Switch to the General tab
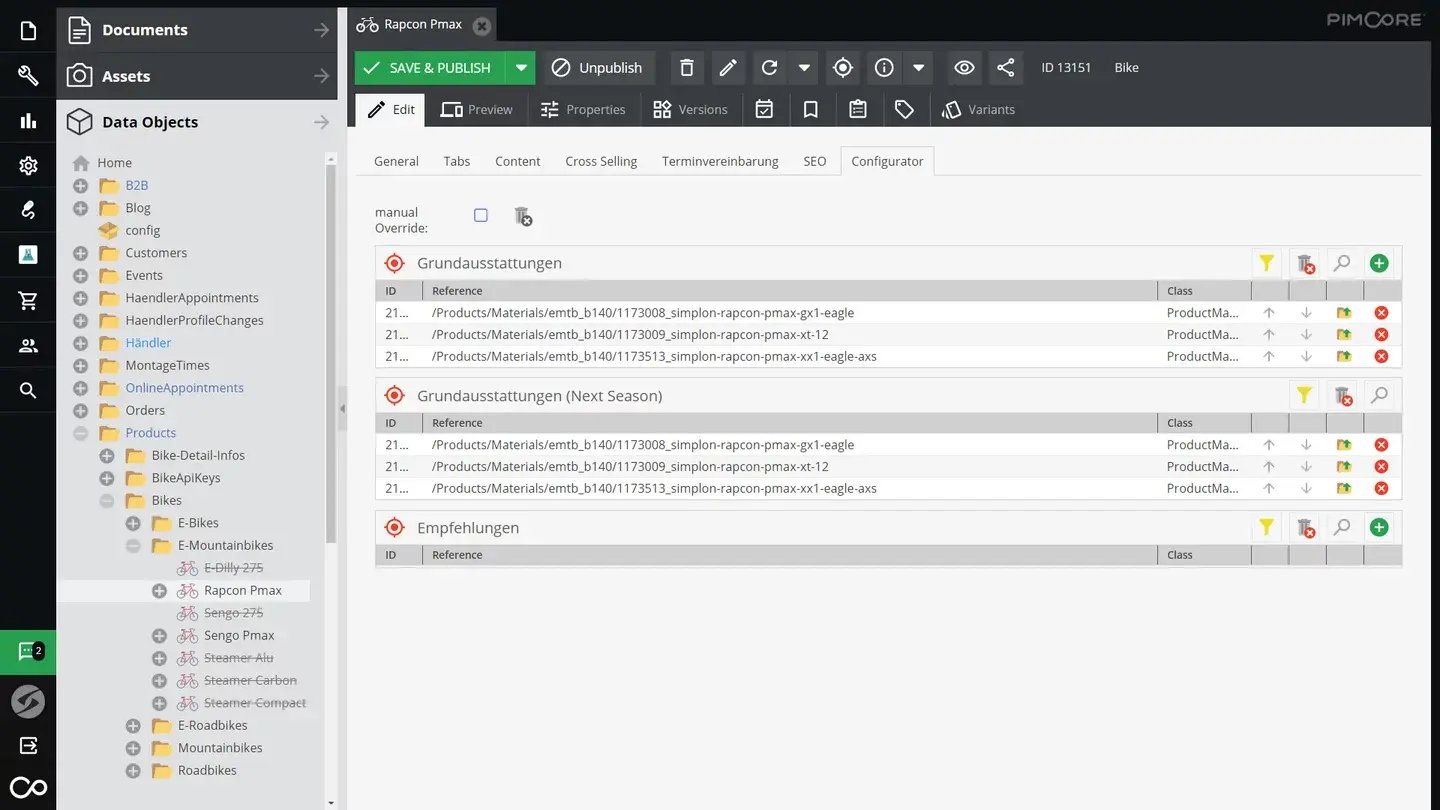1440x810 pixels. click(396, 161)
